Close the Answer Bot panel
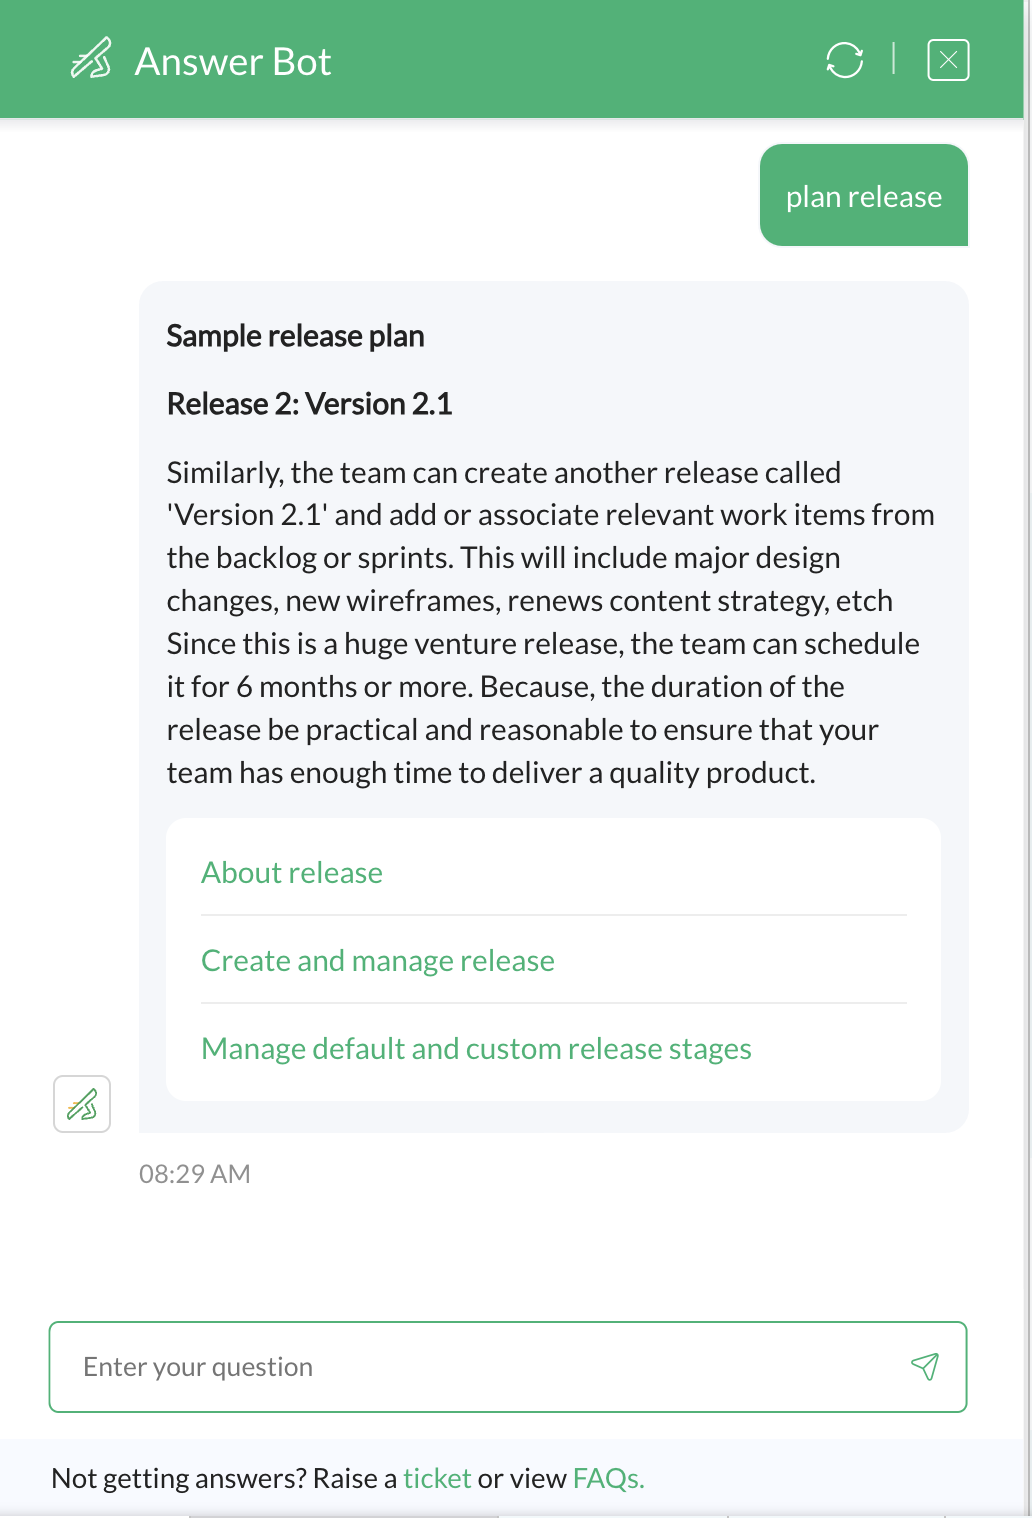1032x1518 pixels. click(948, 60)
